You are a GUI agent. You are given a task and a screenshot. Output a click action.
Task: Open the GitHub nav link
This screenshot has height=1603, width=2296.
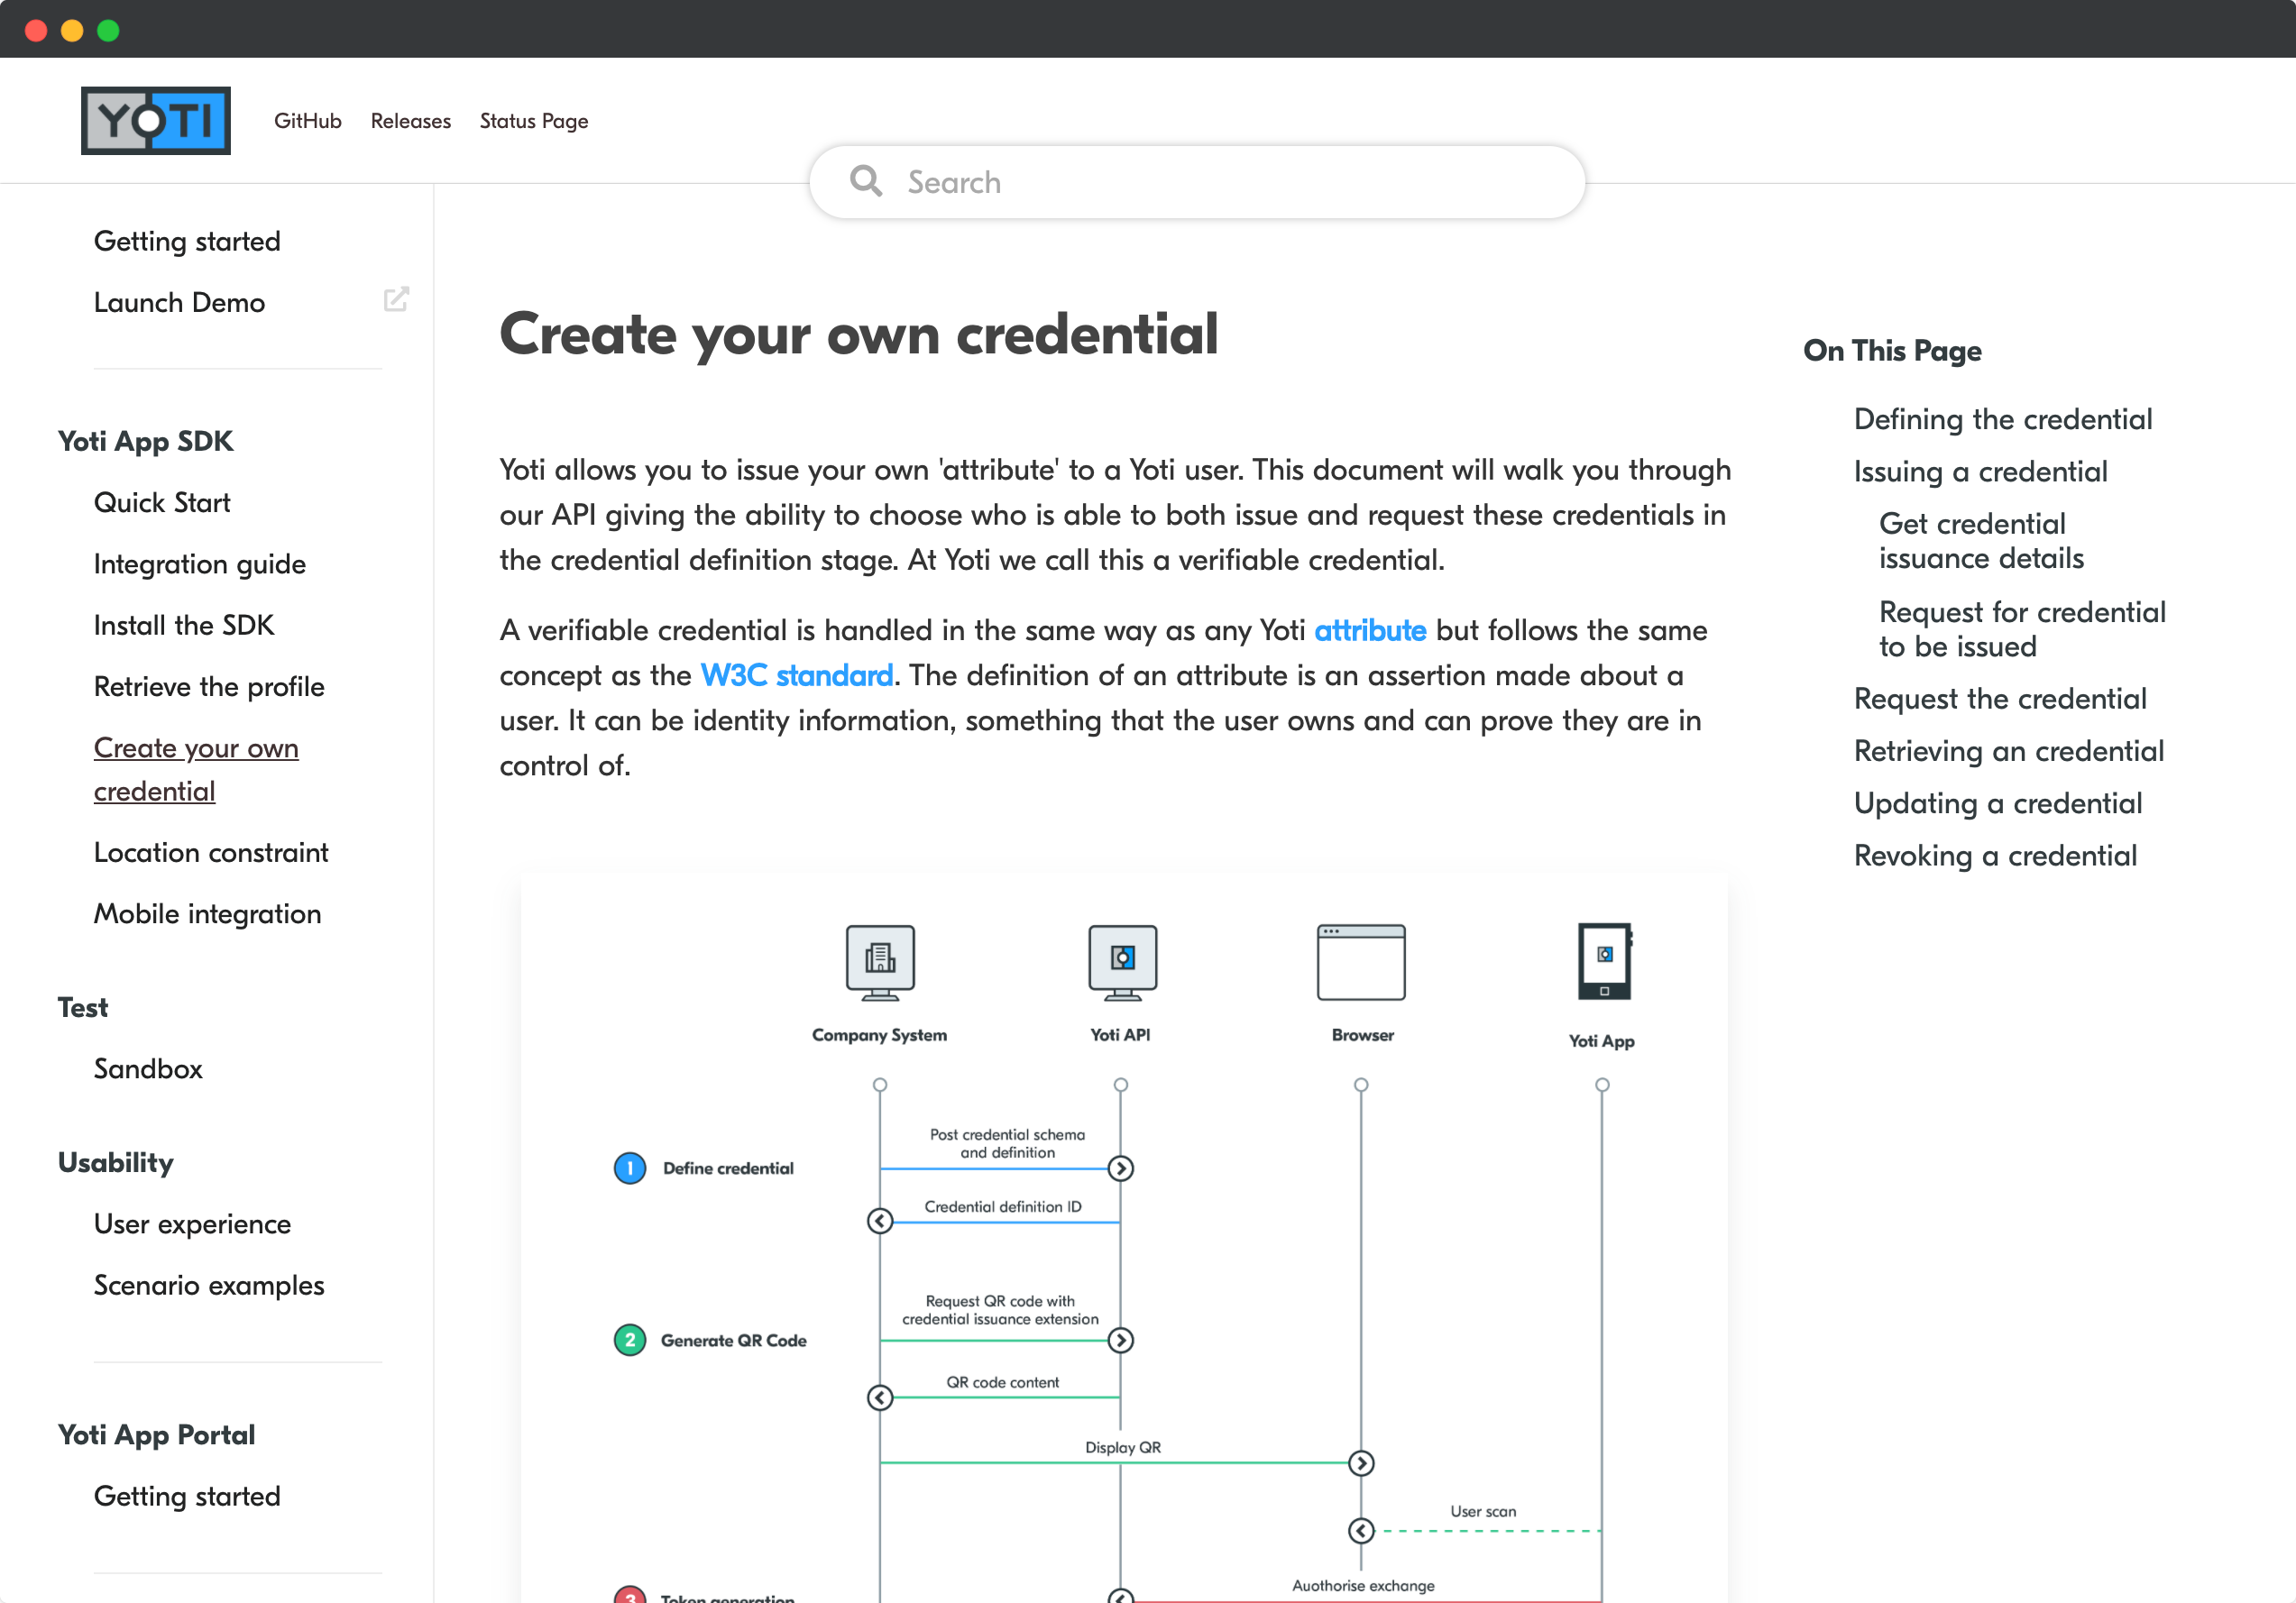[x=308, y=120]
